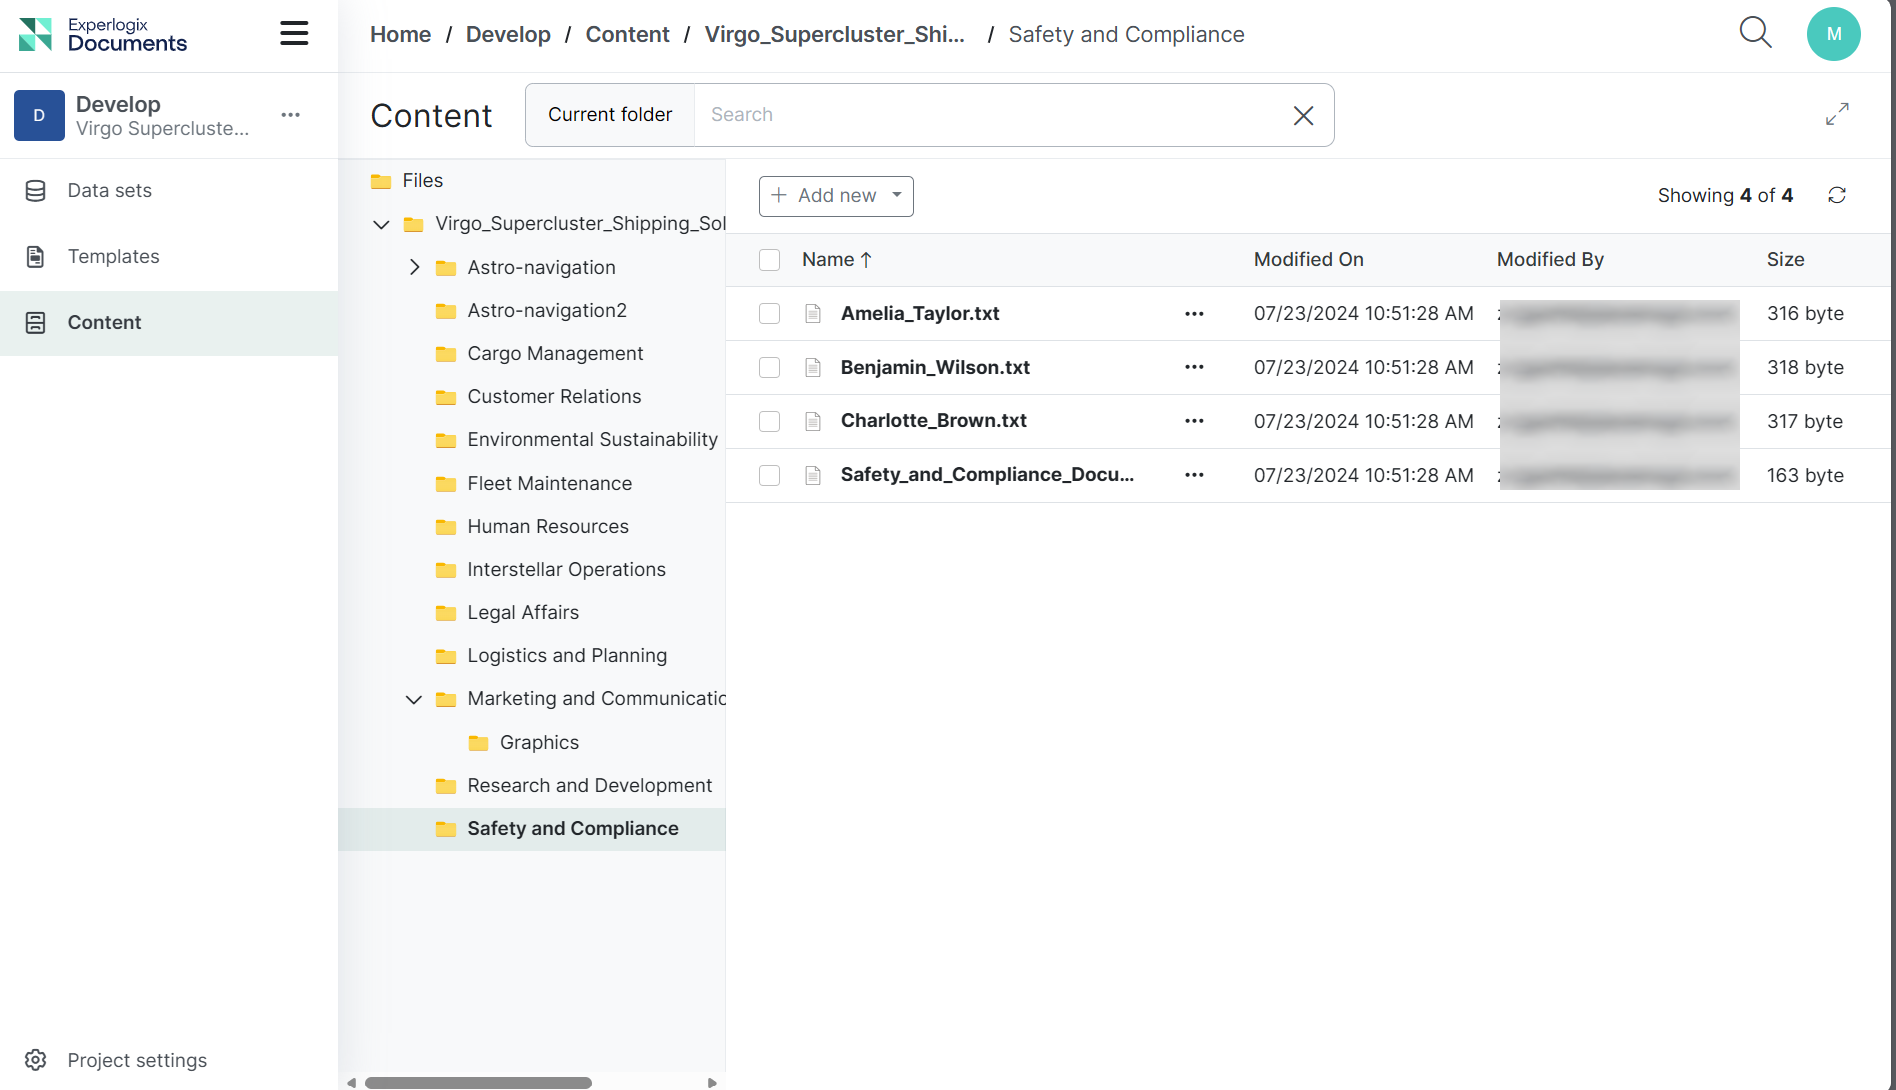
Task: Select the Safety_and_Compliance_Docu file checkbox
Action: click(x=769, y=476)
